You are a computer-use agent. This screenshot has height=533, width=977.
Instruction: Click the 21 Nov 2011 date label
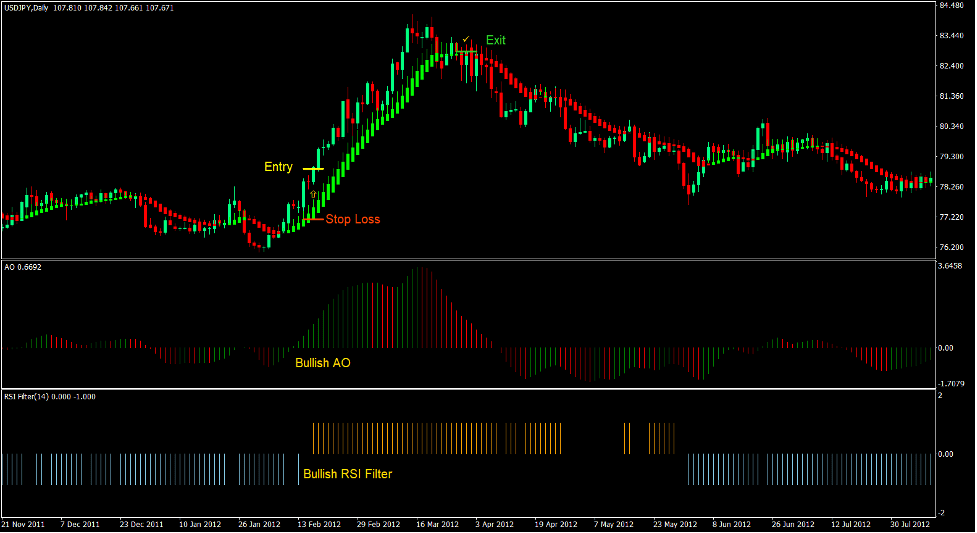click(24, 524)
